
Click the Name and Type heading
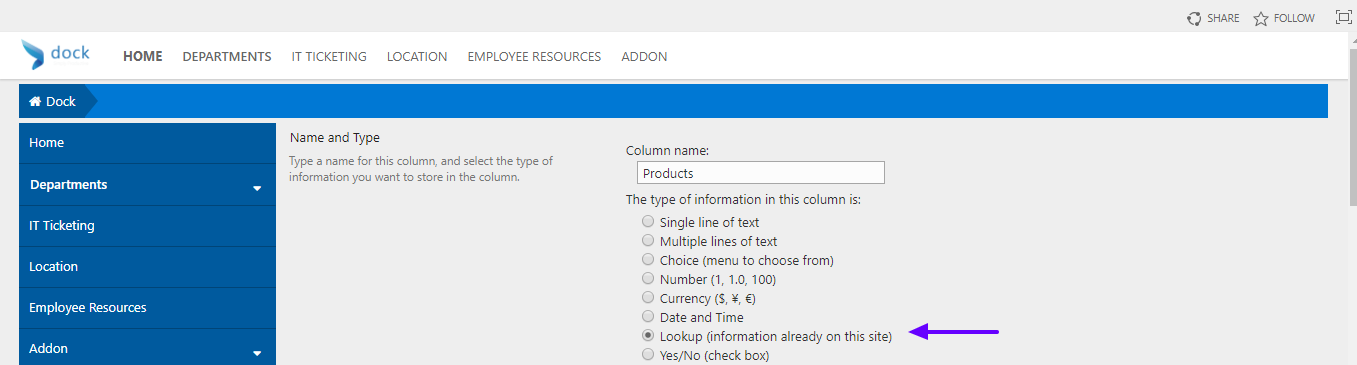pos(335,138)
